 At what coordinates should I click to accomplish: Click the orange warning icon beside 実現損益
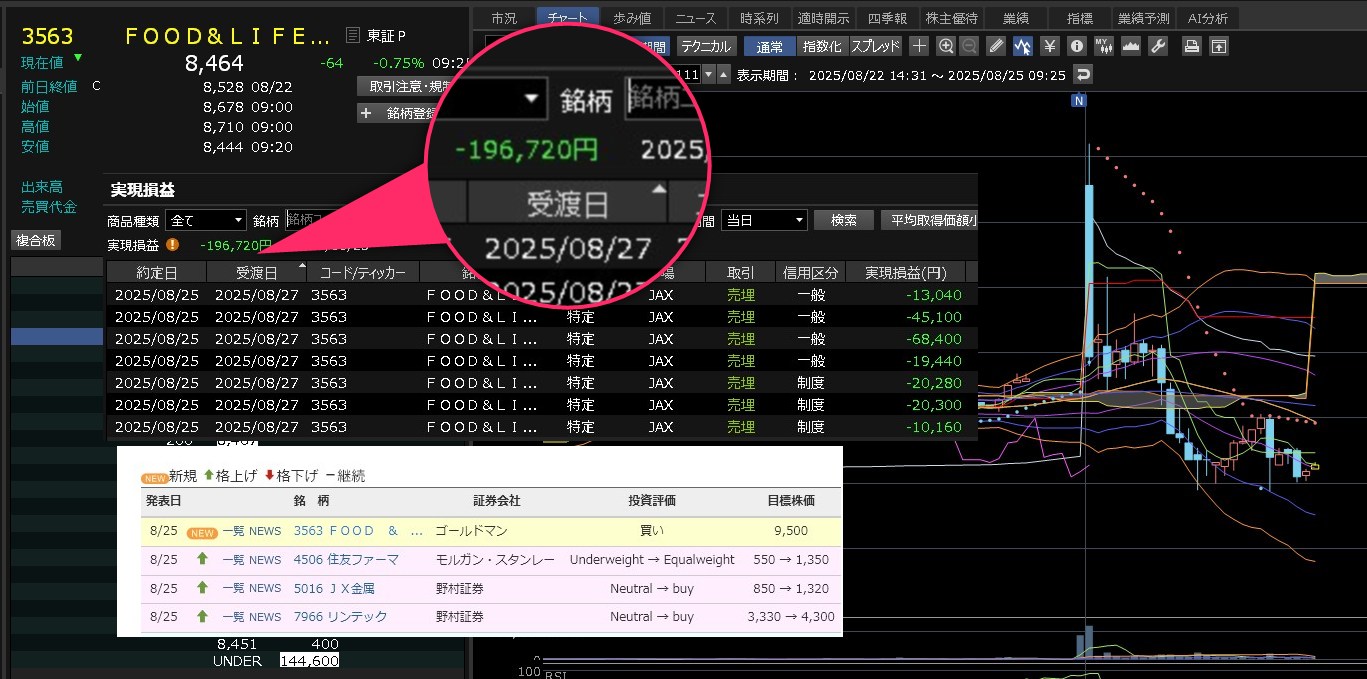click(172, 244)
